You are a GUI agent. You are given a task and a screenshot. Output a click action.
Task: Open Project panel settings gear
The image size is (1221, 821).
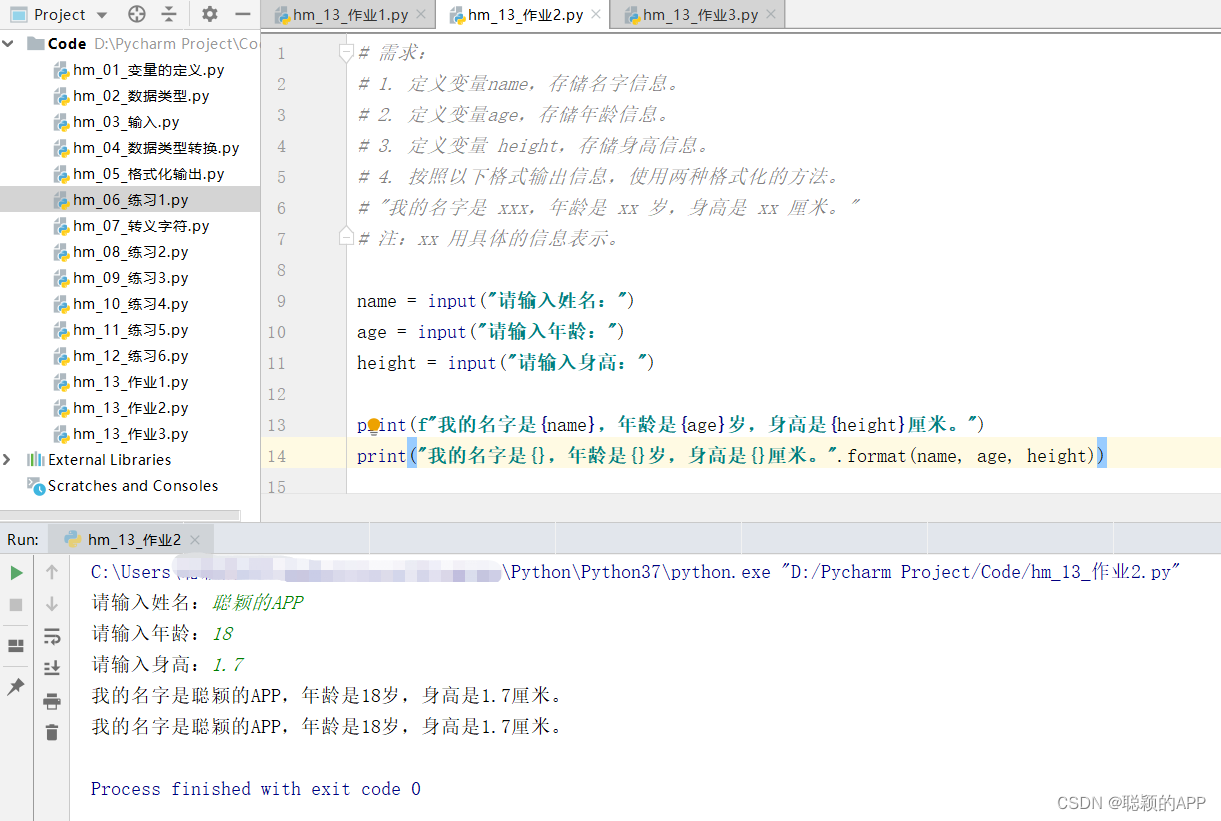click(x=209, y=14)
